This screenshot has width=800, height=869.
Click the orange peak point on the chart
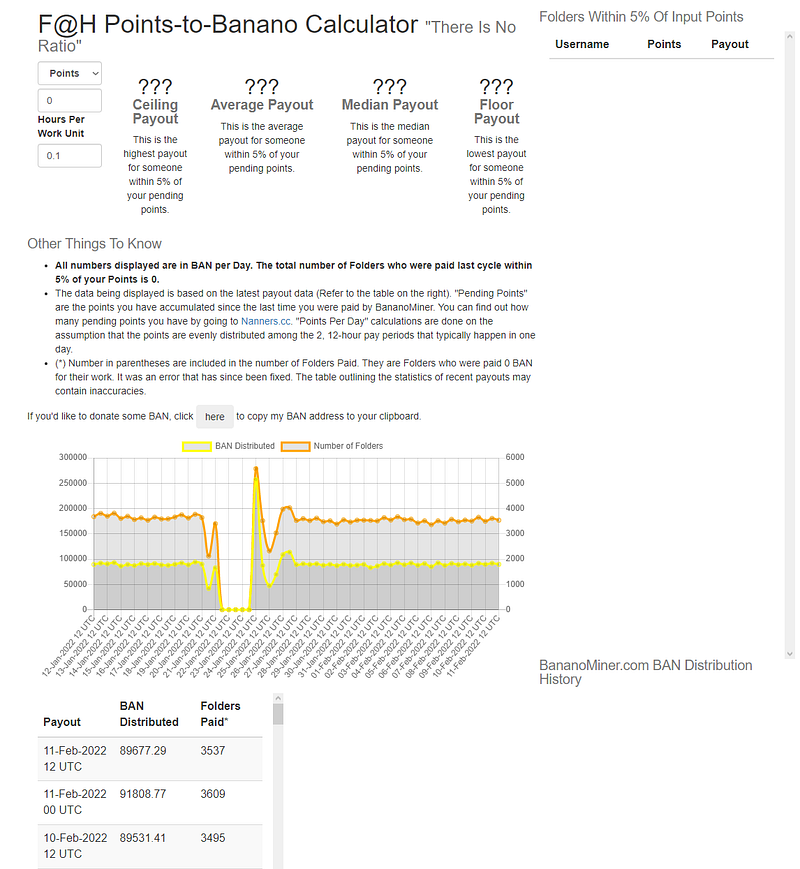256,469
